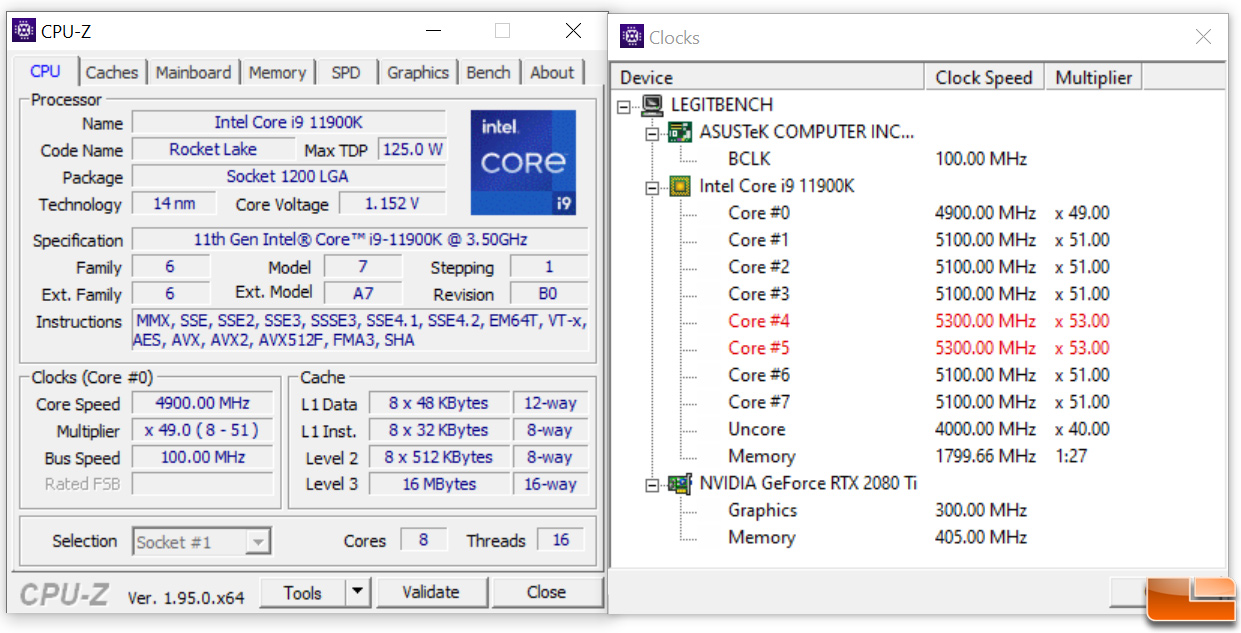Minimize the CPU-Z window
1241x633 pixels.
point(432,31)
